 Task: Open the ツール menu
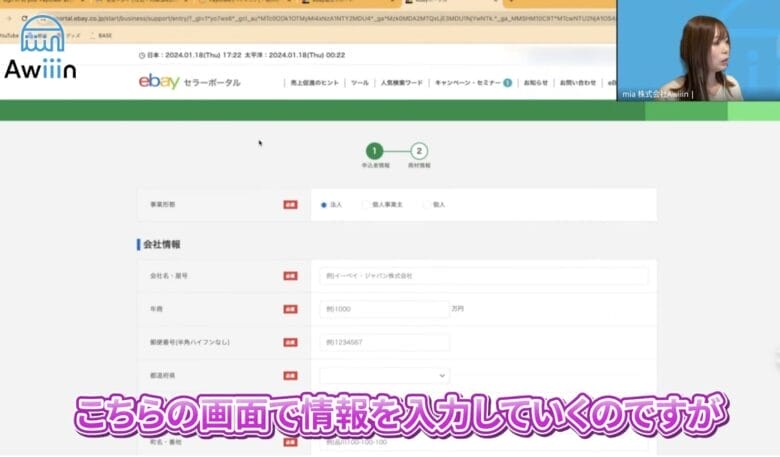[x=360, y=83]
